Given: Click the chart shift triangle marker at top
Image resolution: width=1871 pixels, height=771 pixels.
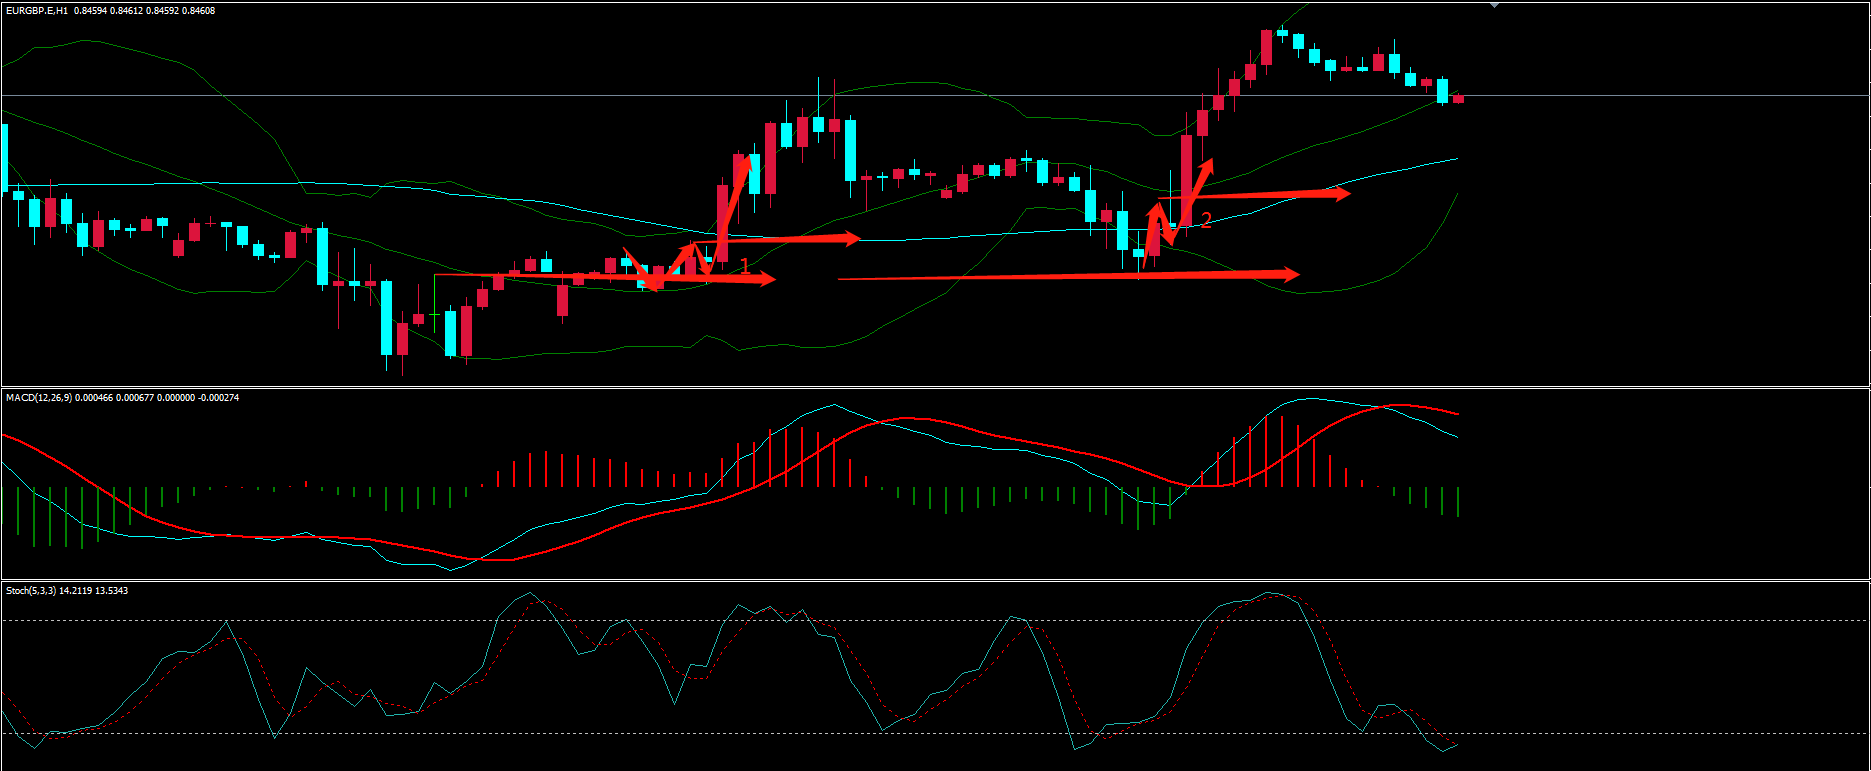Looking at the screenshot, I should coord(1495,6).
